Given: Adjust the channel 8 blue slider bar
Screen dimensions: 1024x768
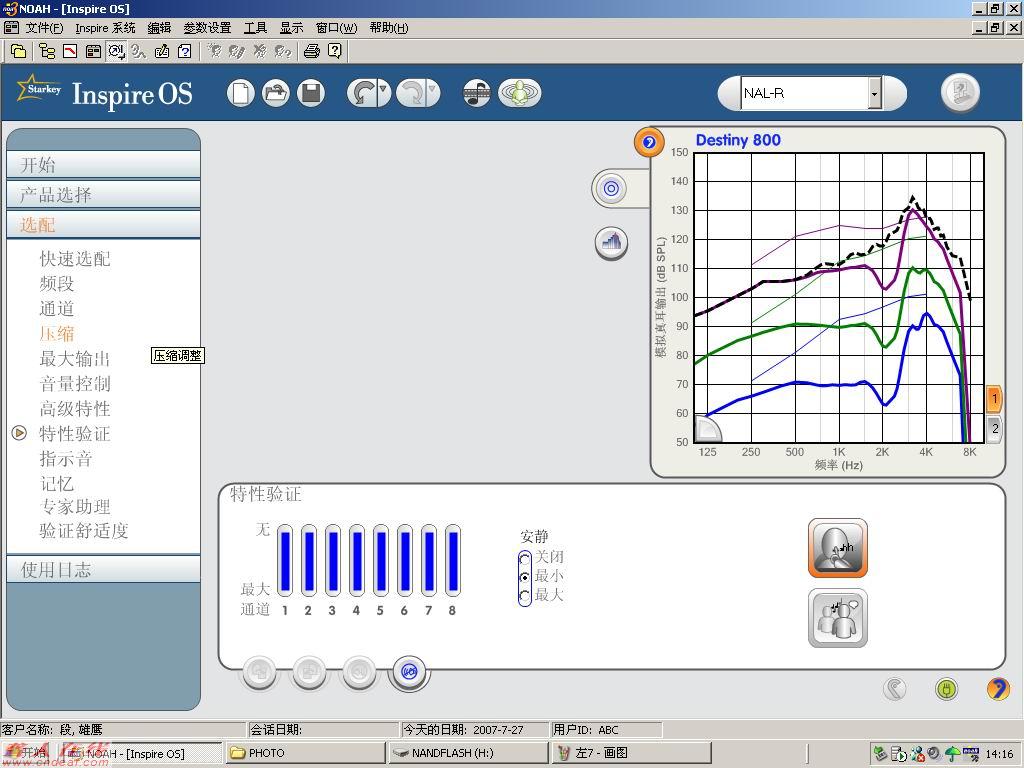Looking at the screenshot, I should point(453,561).
